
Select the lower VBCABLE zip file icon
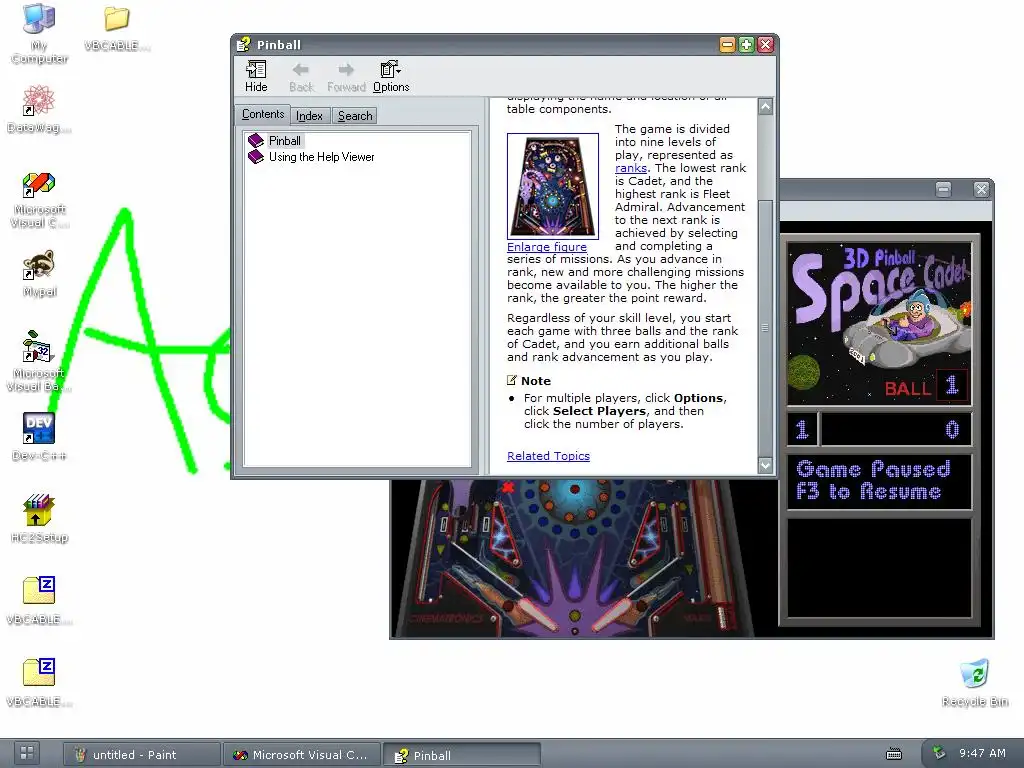click(39, 683)
